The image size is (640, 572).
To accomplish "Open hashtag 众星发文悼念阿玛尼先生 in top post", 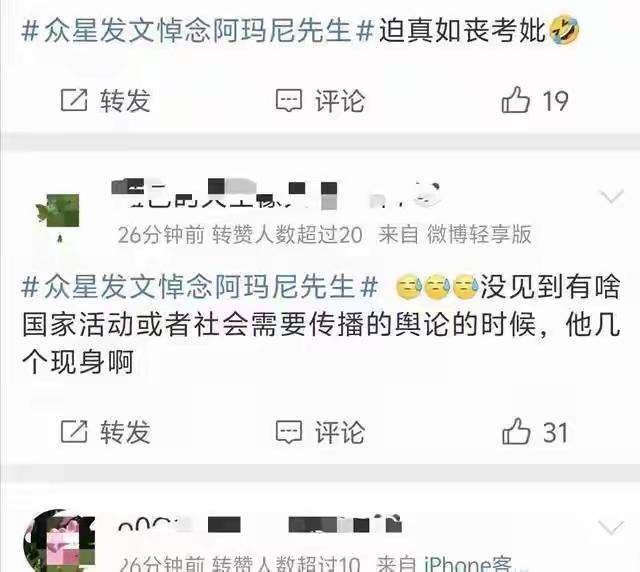I will tap(198, 31).
